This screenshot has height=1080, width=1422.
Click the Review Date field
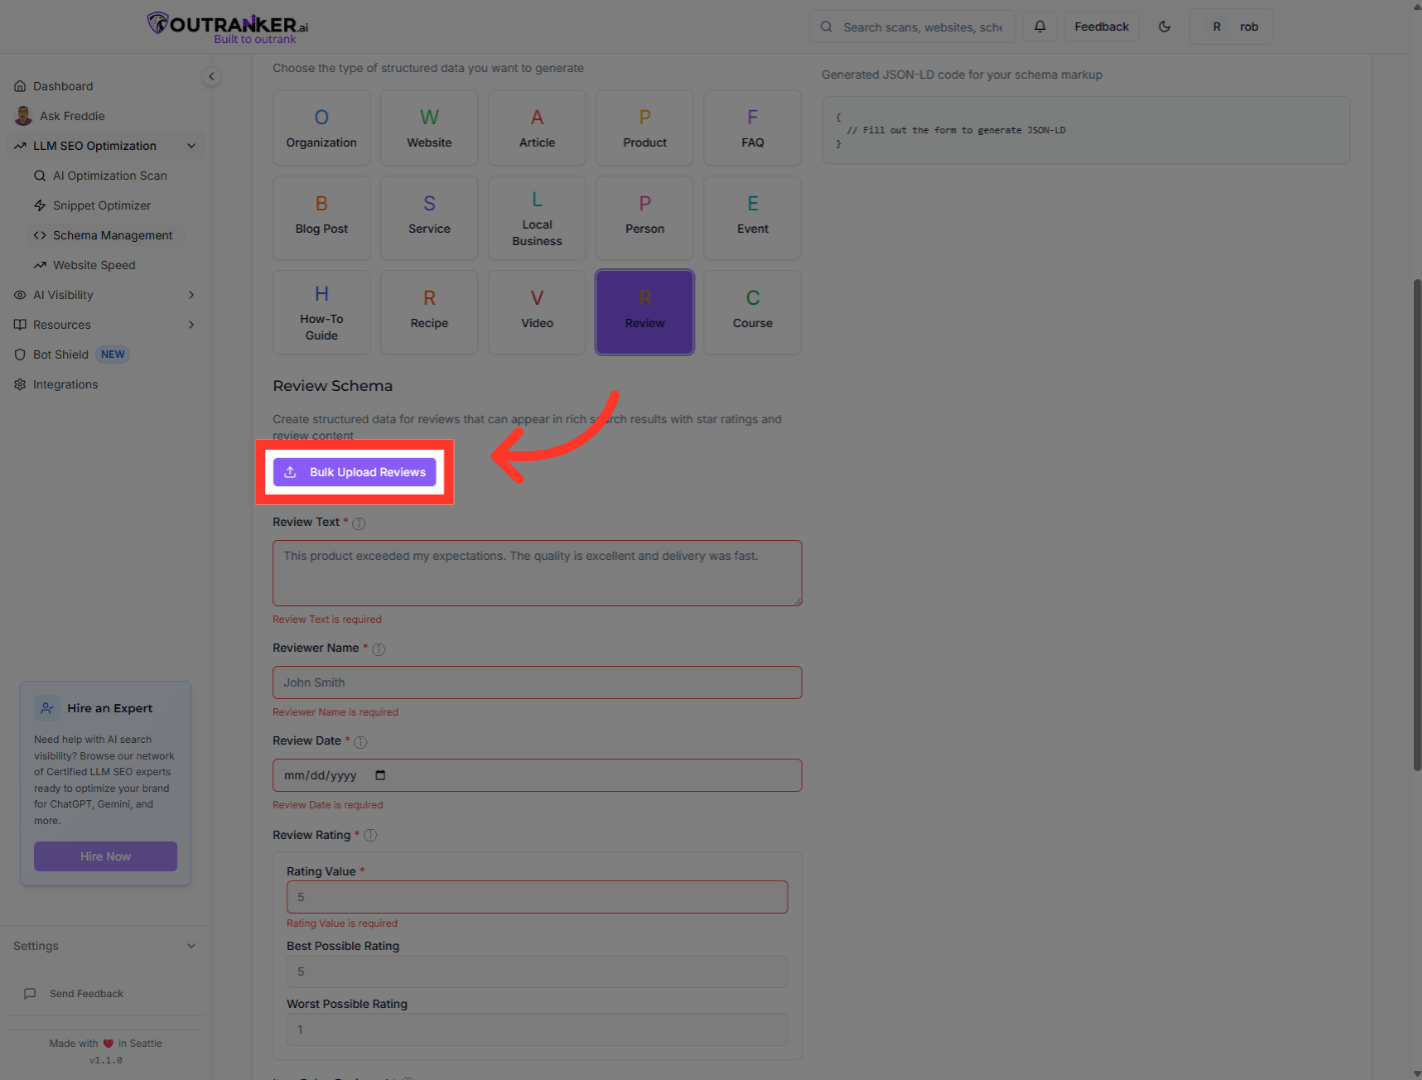pos(537,776)
